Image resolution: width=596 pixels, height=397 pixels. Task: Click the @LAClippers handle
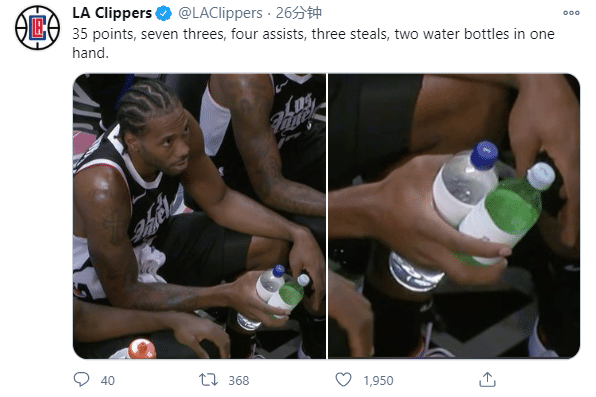(x=220, y=13)
